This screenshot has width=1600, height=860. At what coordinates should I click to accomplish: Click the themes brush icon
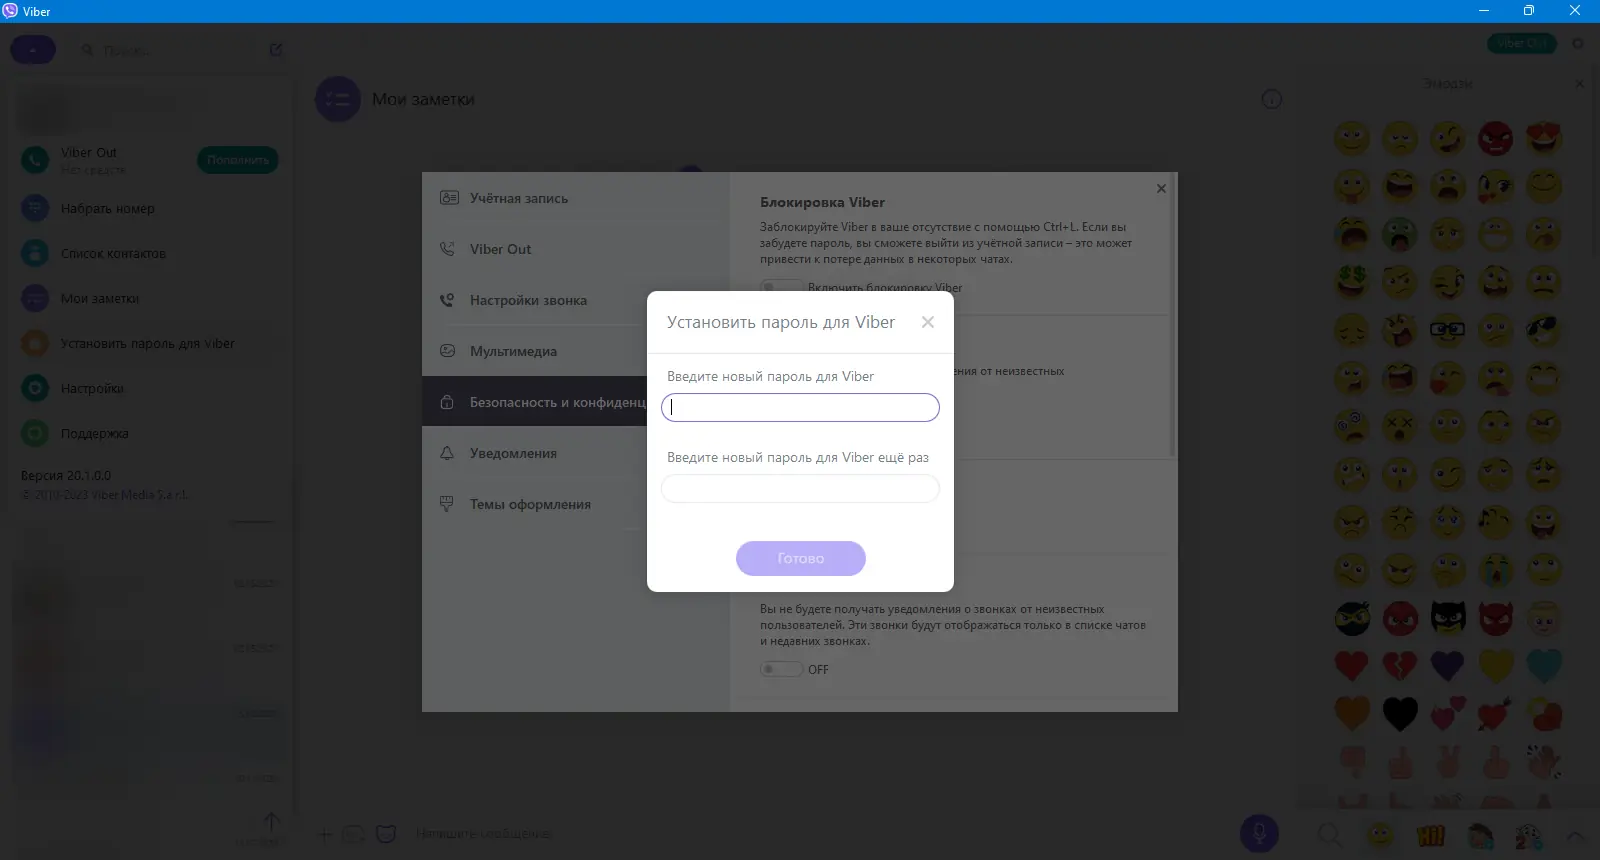point(447,504)
